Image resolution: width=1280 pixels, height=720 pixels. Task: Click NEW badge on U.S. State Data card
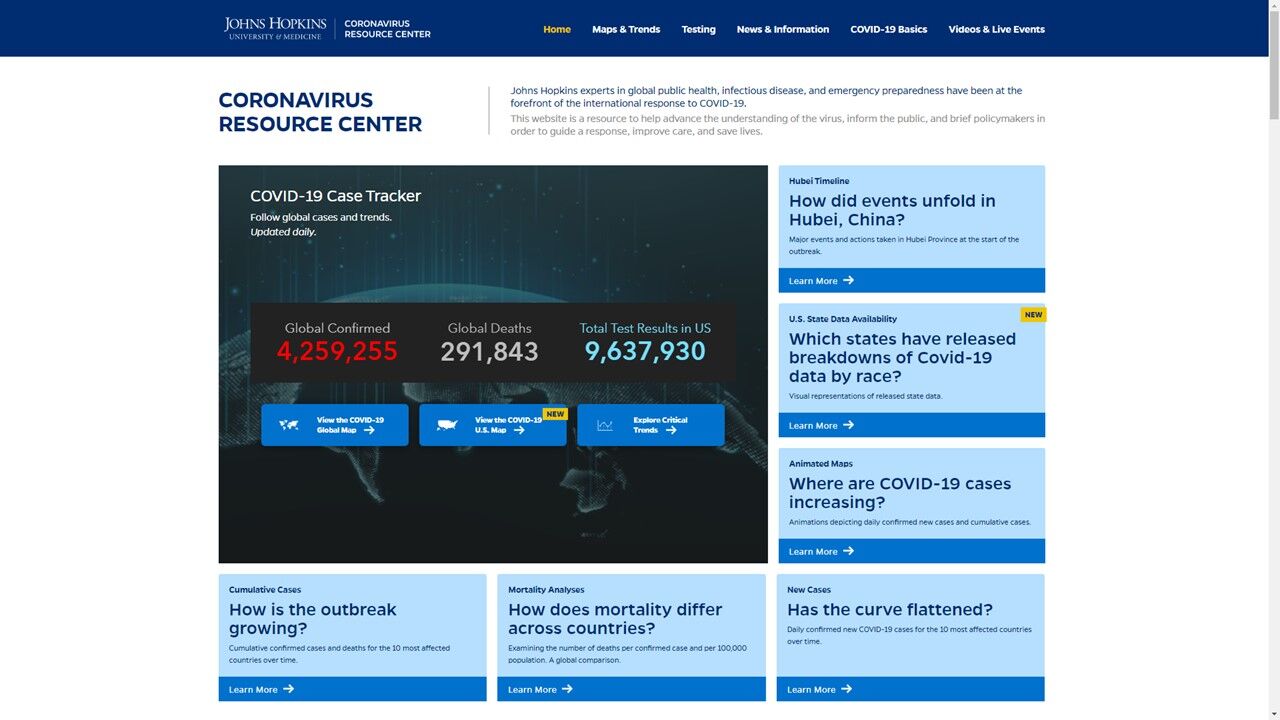(1033, 314)
